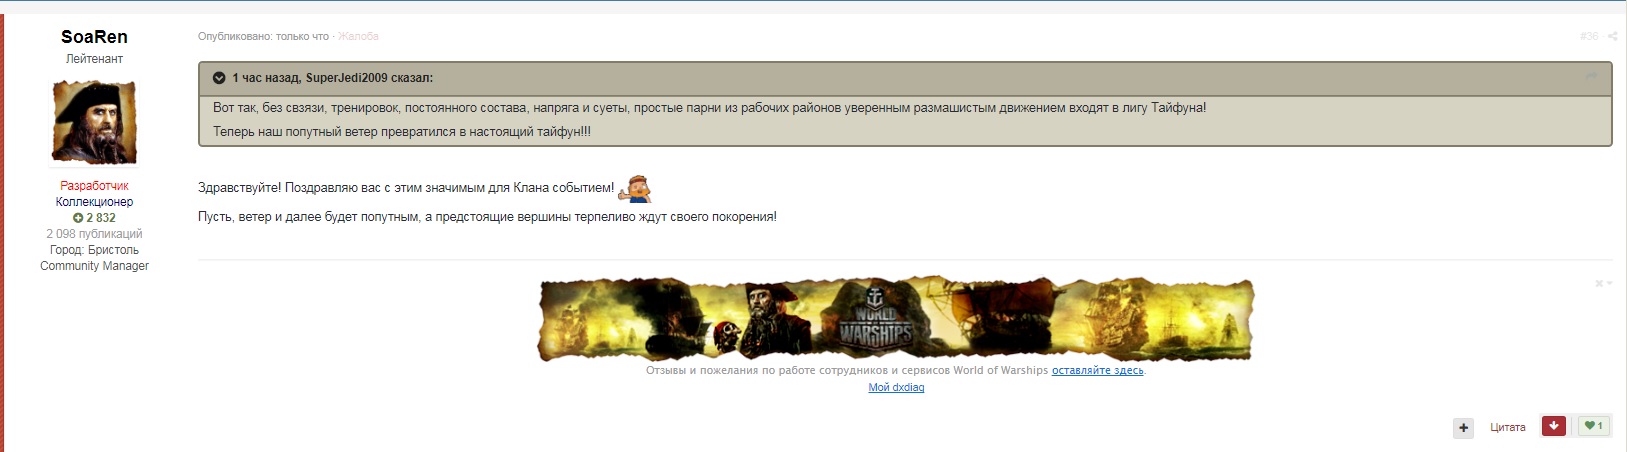This screenshot has height=452, width=1627.
Task: Click the share icon next to #36
Action: click(x=1612, y=36)
